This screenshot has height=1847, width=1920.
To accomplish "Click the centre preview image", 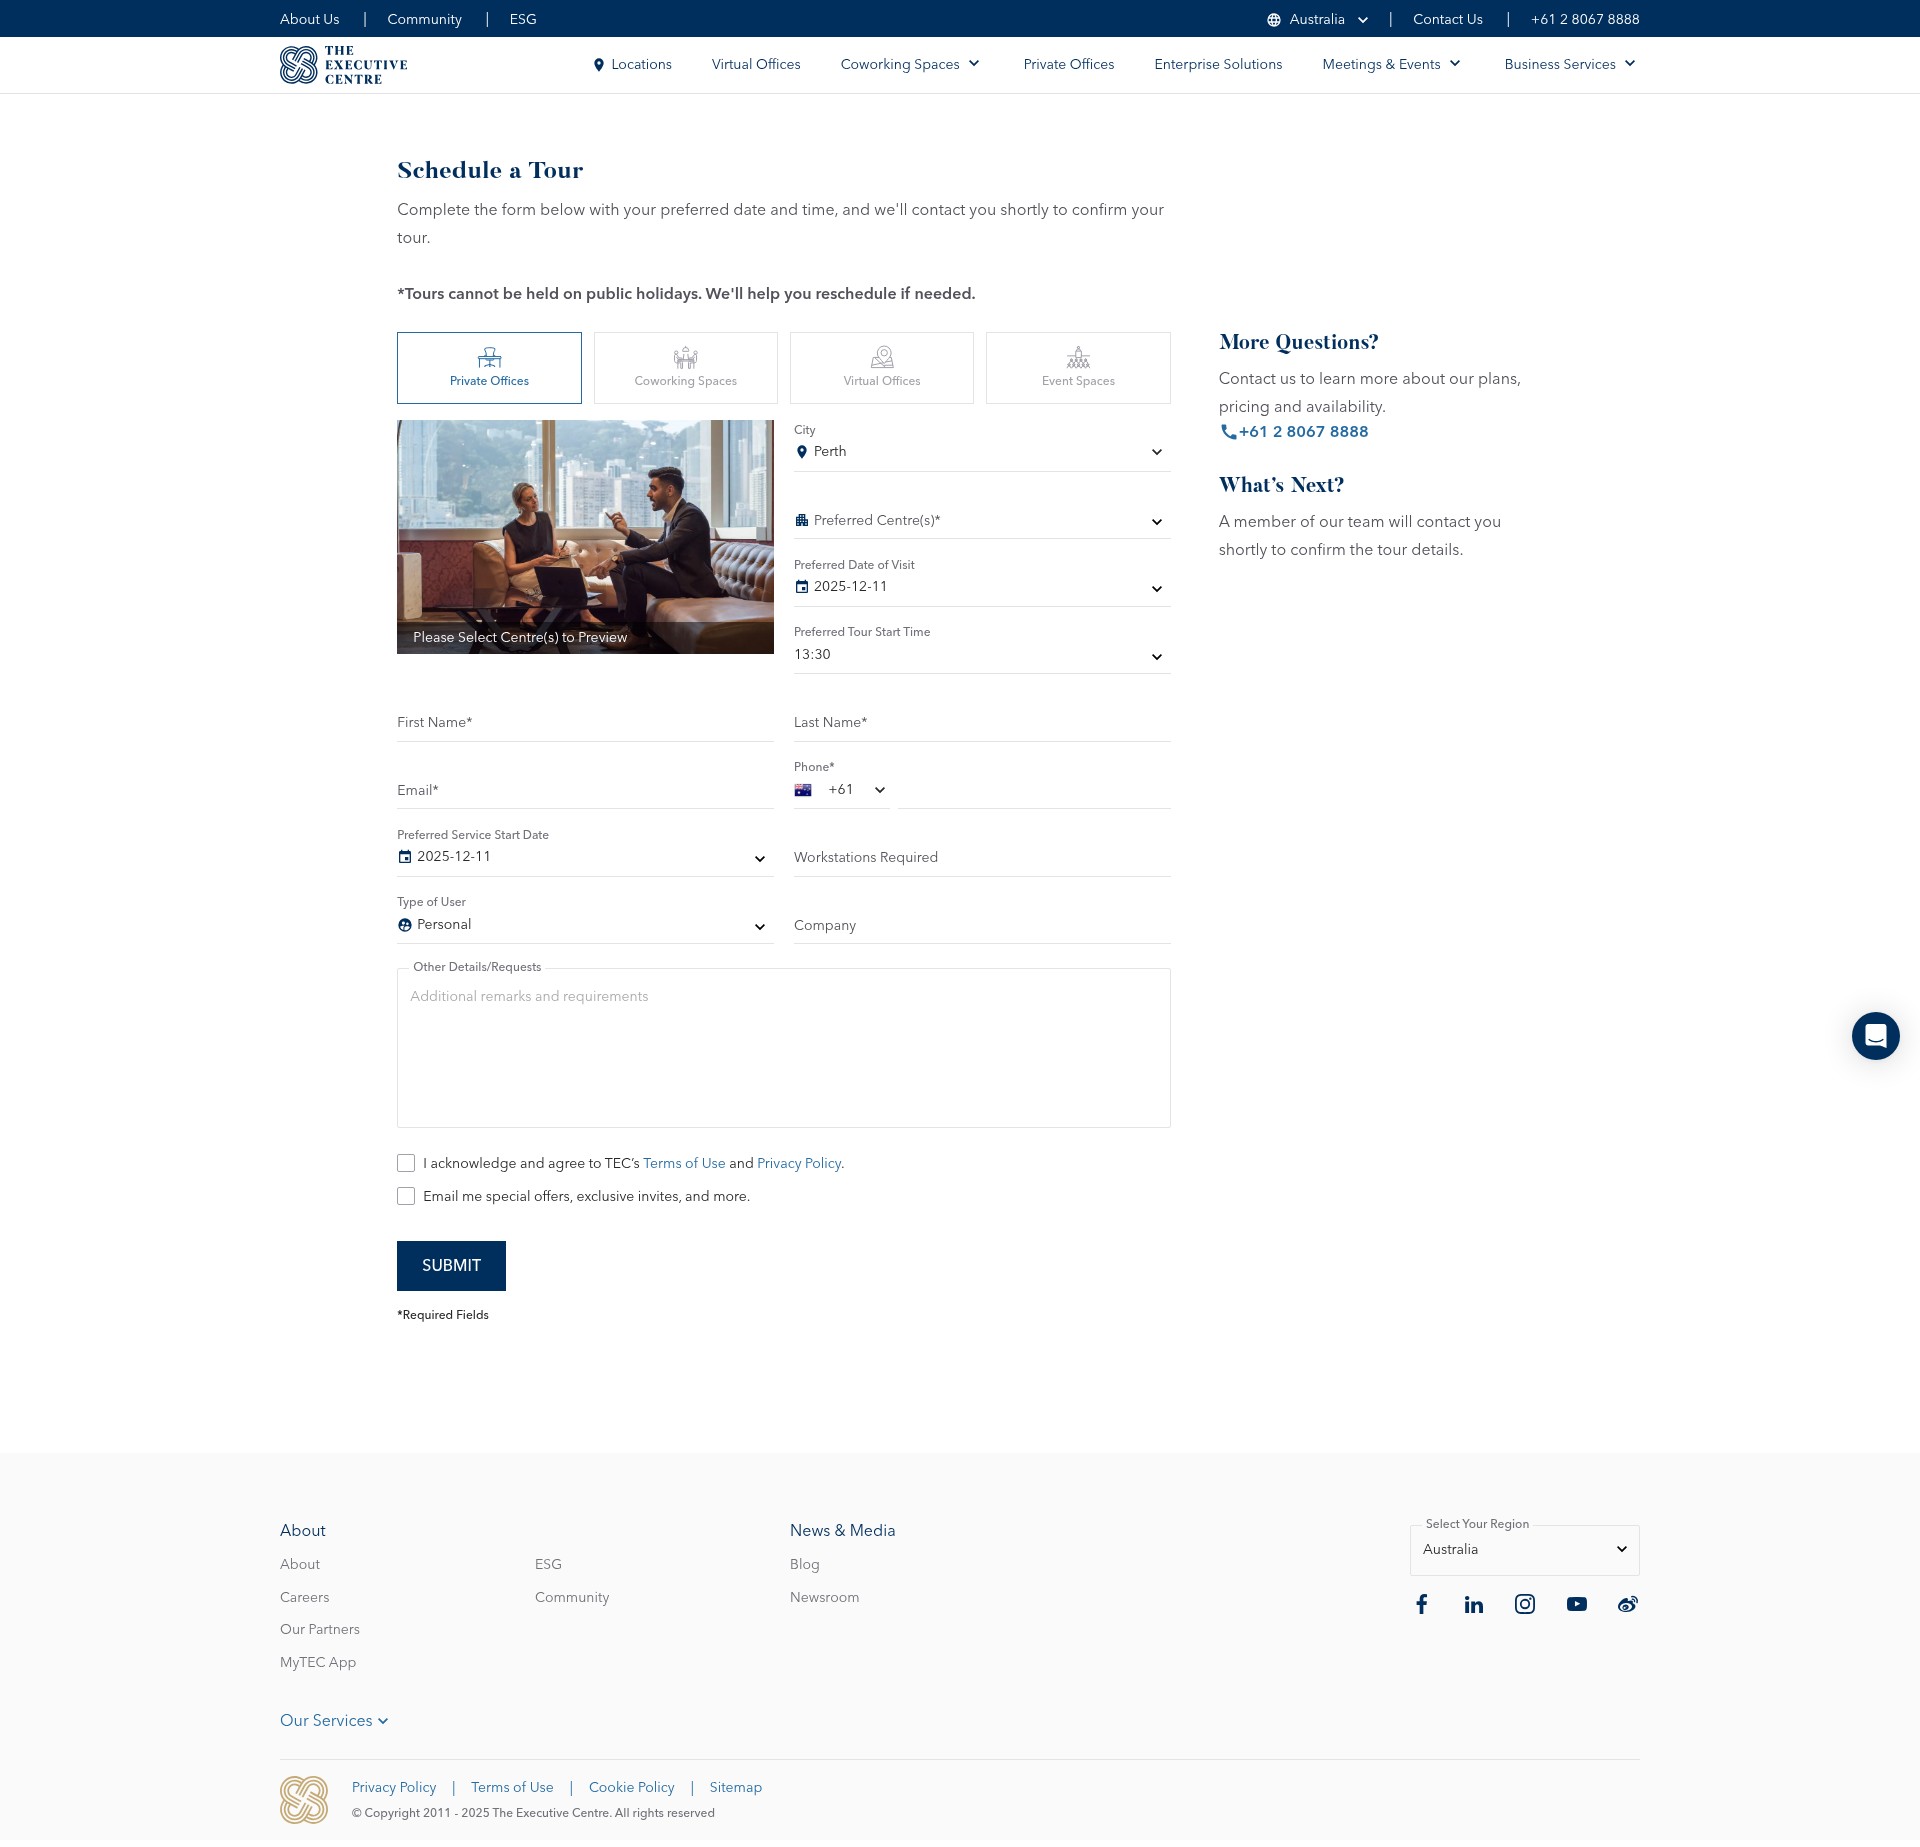I will click(x=585, y=537).
